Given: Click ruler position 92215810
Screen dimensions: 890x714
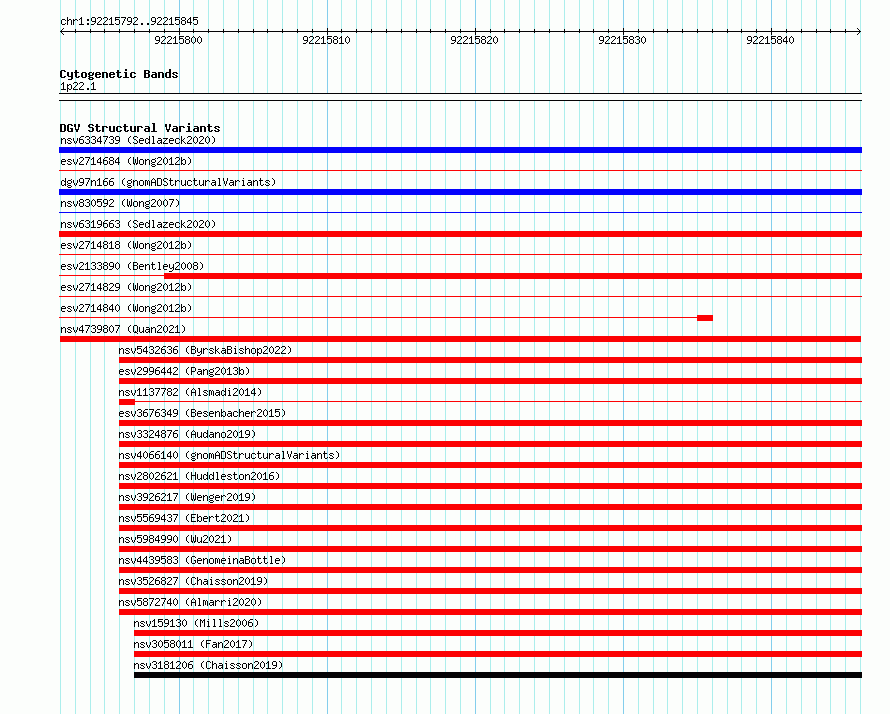Looking at the screenshot, I should 326,40.
